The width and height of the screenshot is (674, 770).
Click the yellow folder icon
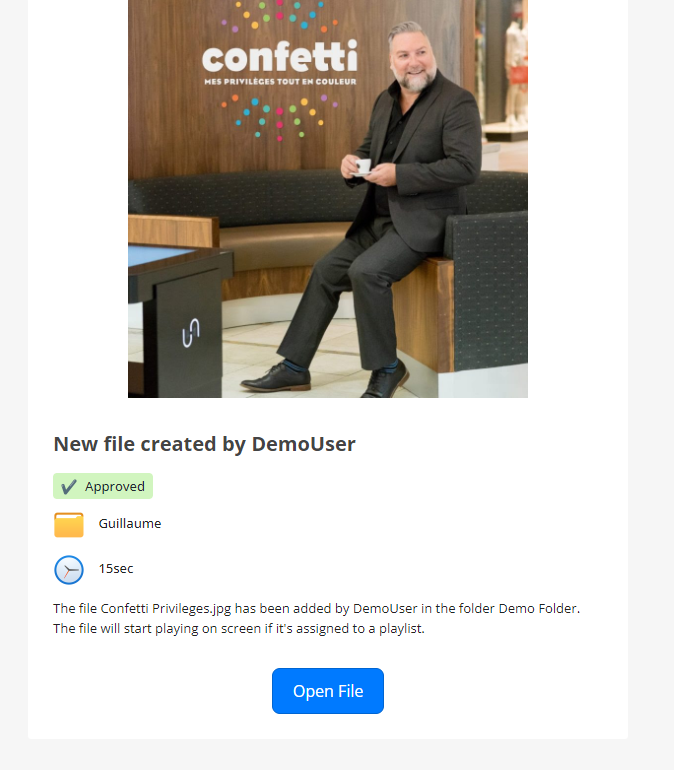(69, 524)
